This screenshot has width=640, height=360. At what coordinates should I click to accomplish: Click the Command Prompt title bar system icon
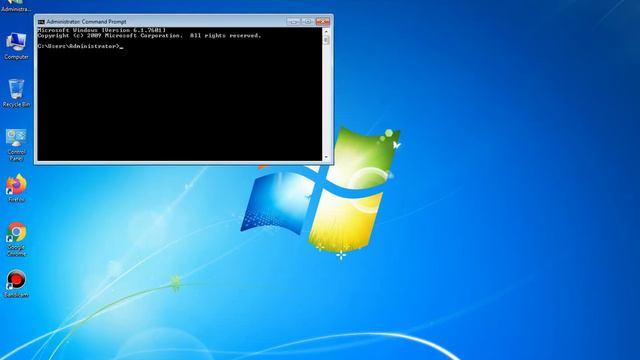pos(41,22)
